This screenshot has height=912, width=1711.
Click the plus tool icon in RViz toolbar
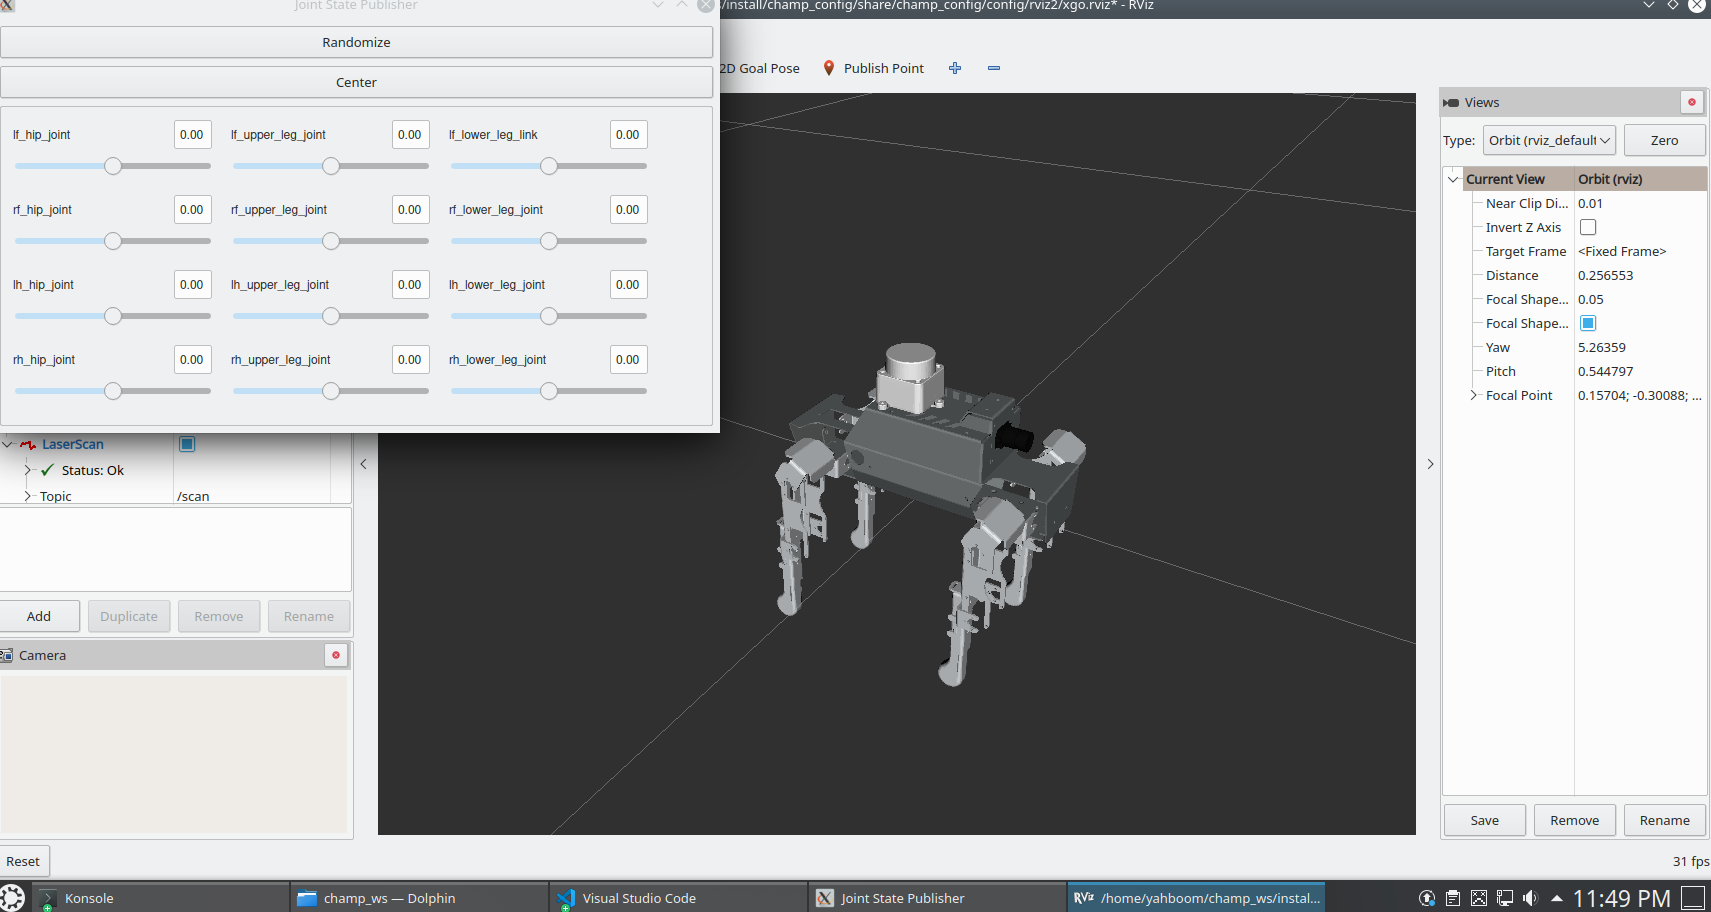click(955, 68)
